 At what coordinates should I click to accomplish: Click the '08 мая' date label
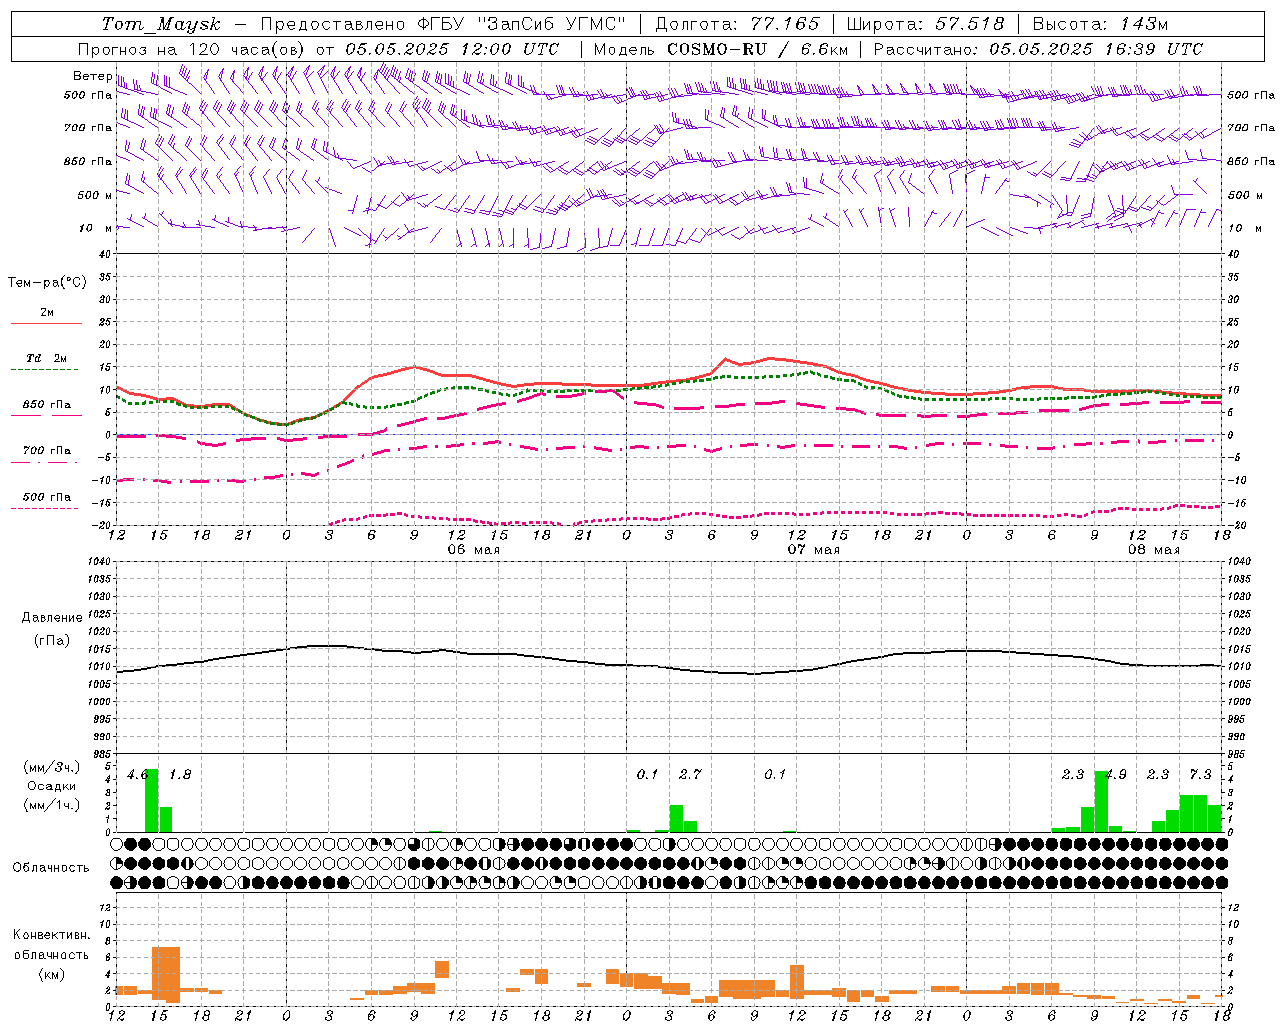pos(1153,550)
